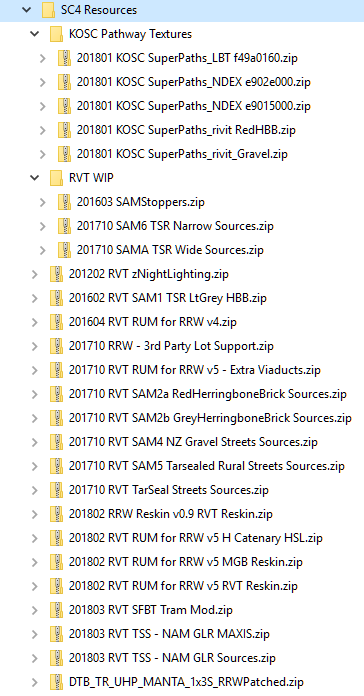
Task: Select 201802 RVT RUM for RRW v5 RVT Reskin.zip
Action: pos(183,586)
